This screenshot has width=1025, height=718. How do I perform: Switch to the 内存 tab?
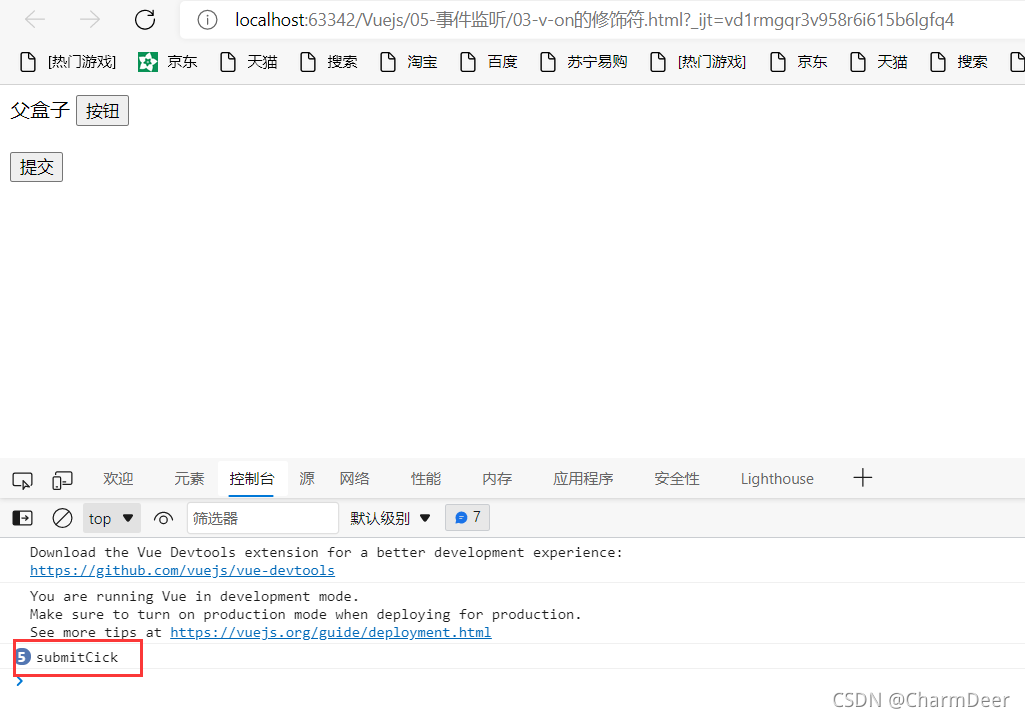tap(497, 479)
